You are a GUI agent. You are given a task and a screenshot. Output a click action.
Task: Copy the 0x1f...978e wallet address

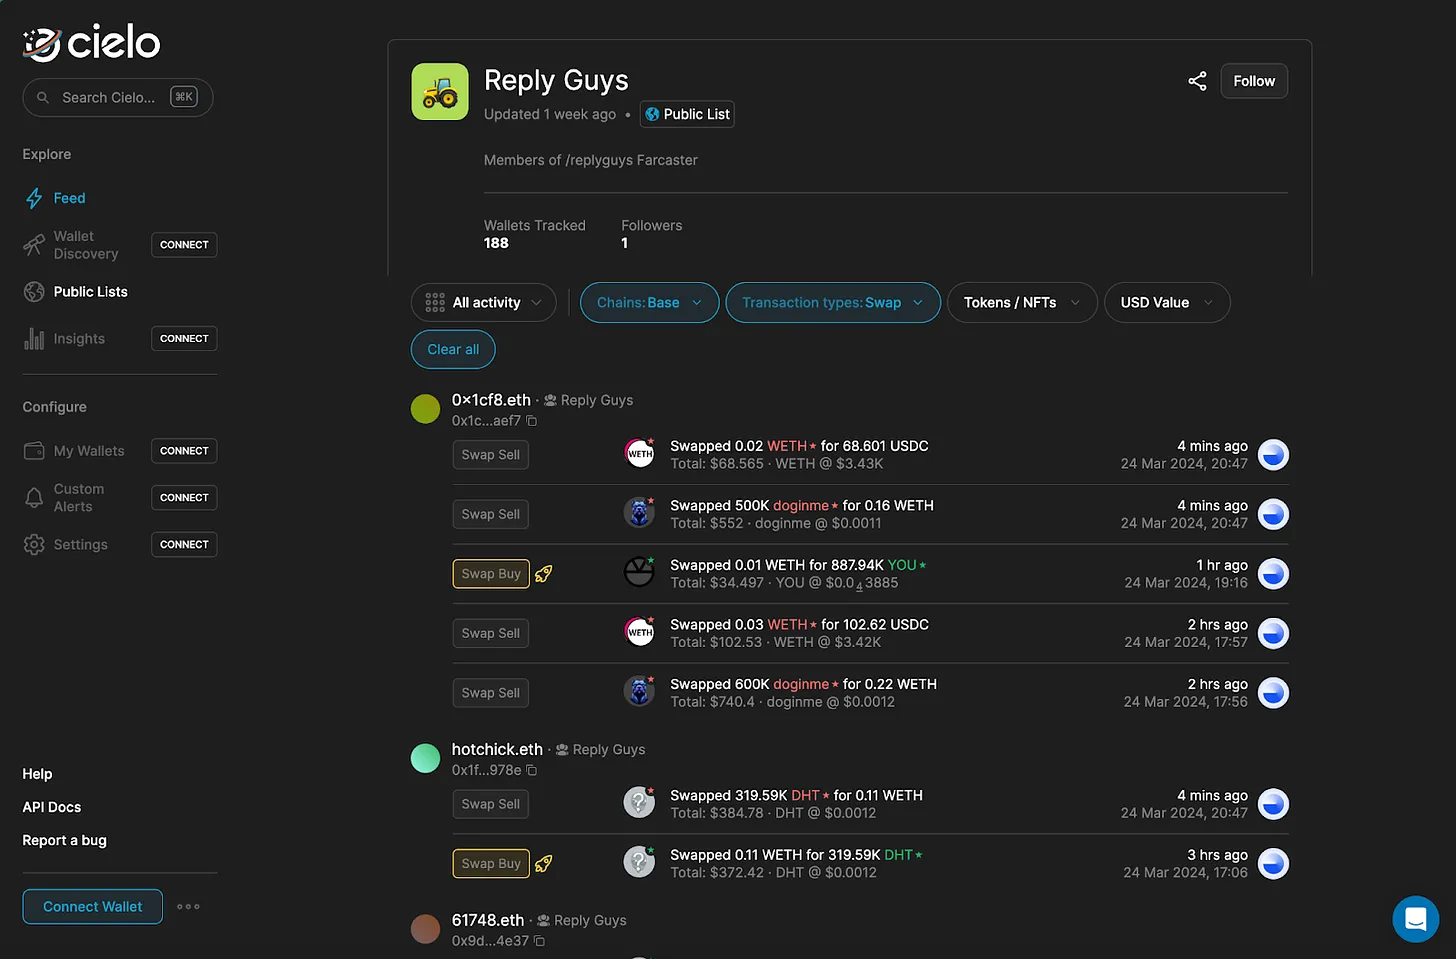pos(532,770)
